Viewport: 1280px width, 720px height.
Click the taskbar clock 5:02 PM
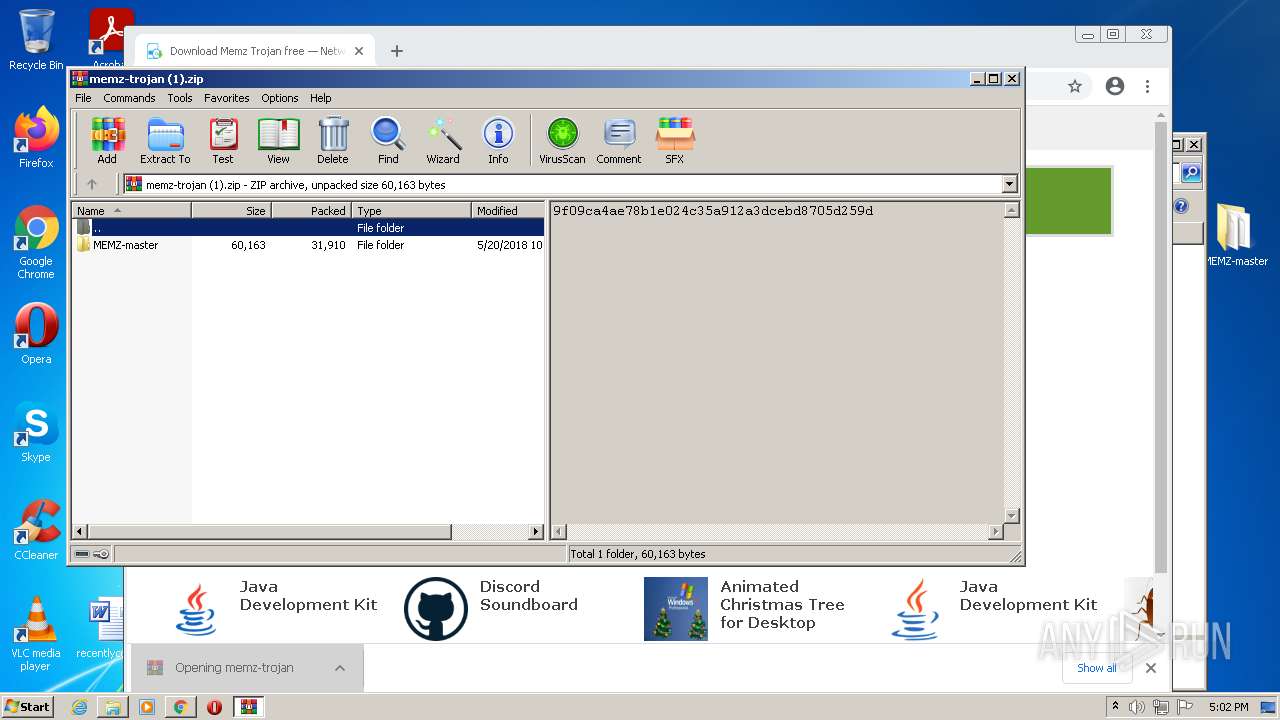(1228, 707)
